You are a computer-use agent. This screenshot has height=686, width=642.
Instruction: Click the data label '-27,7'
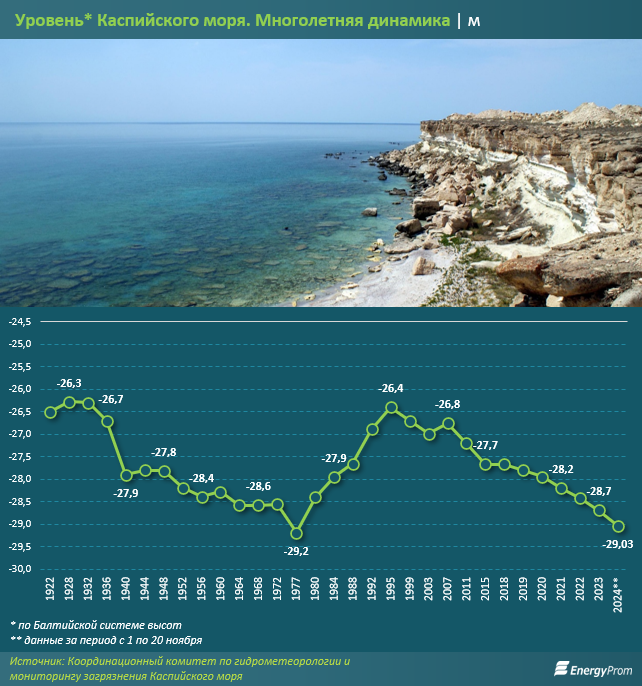pyautogui.click(x=485, y=445)
